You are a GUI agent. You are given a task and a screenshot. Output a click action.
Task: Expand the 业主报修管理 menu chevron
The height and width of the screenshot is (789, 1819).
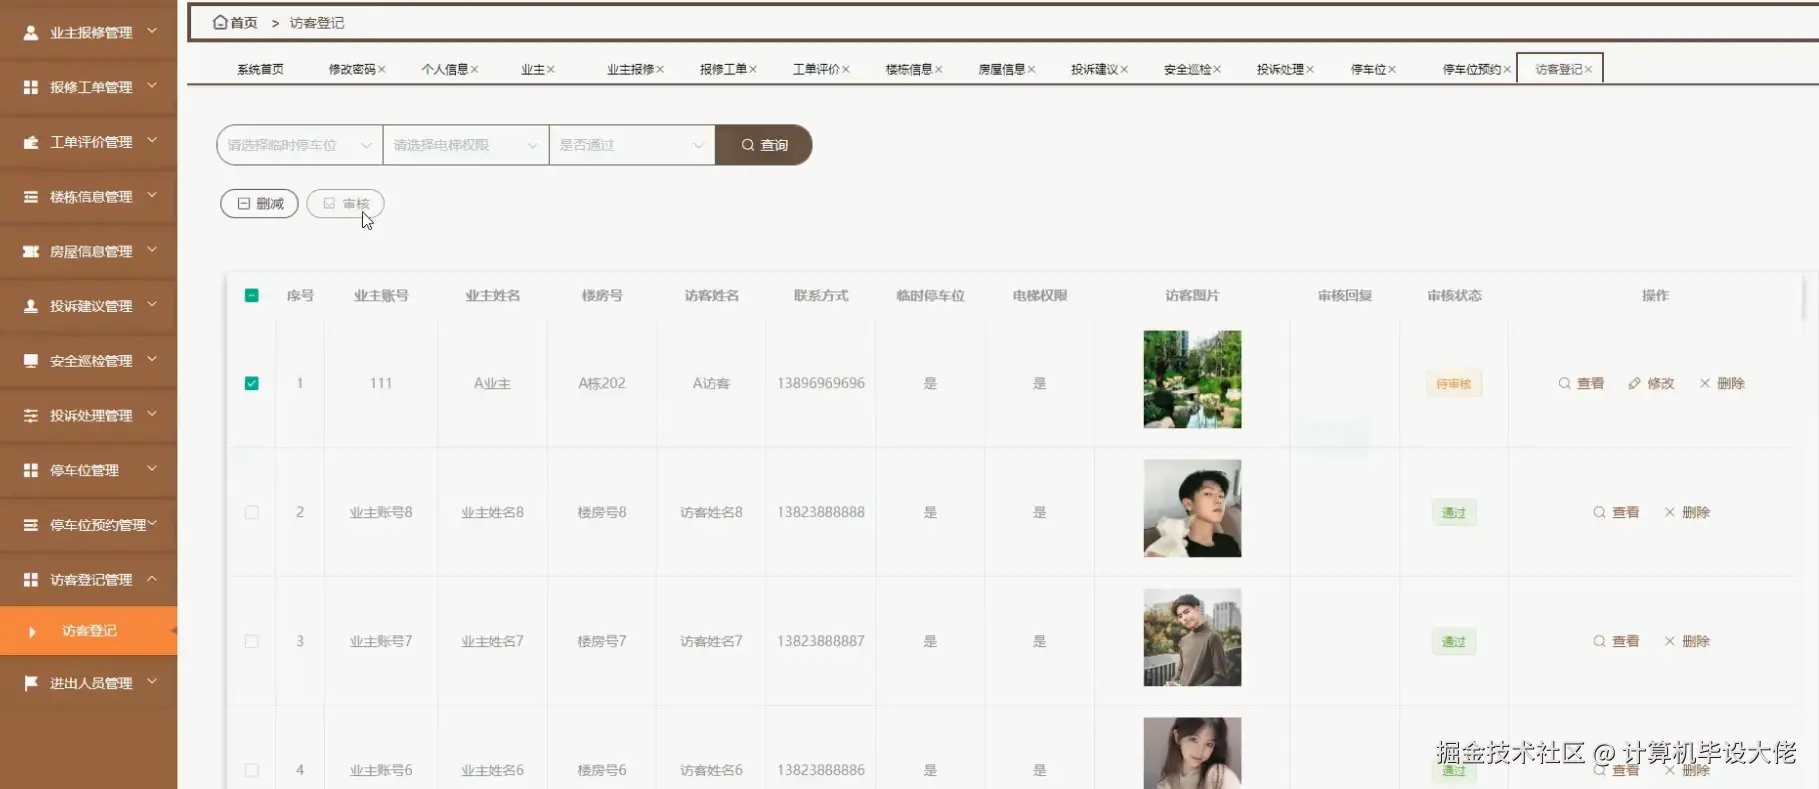152,32
